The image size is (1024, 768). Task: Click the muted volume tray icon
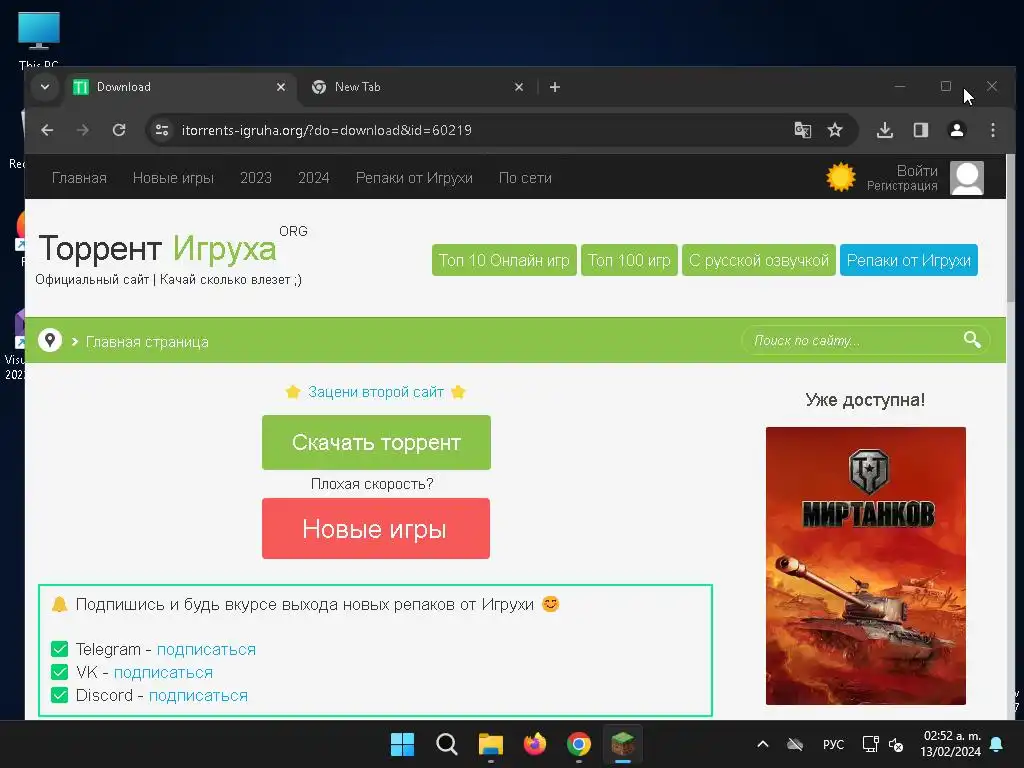[896, 744]
